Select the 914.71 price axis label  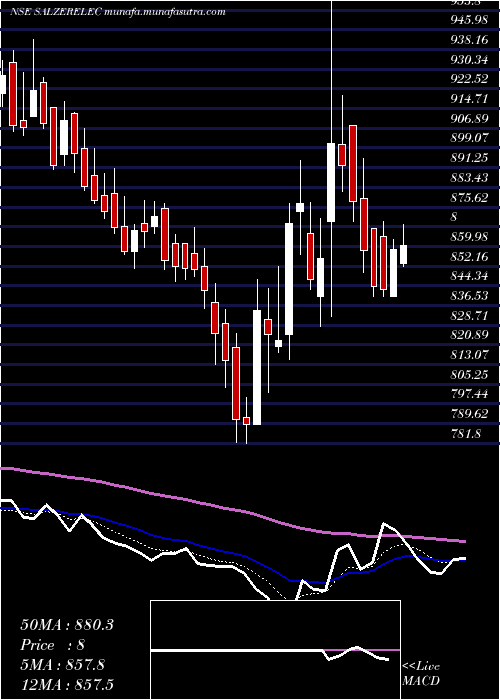[x=469, y=99]
